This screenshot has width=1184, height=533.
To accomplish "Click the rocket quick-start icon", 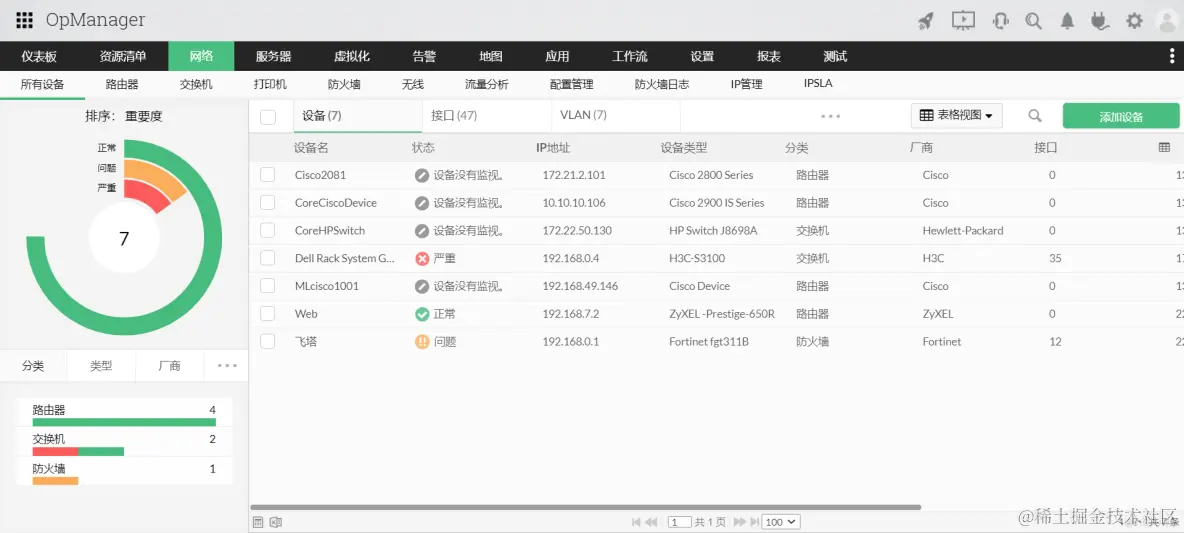I will tap(926, 21).
